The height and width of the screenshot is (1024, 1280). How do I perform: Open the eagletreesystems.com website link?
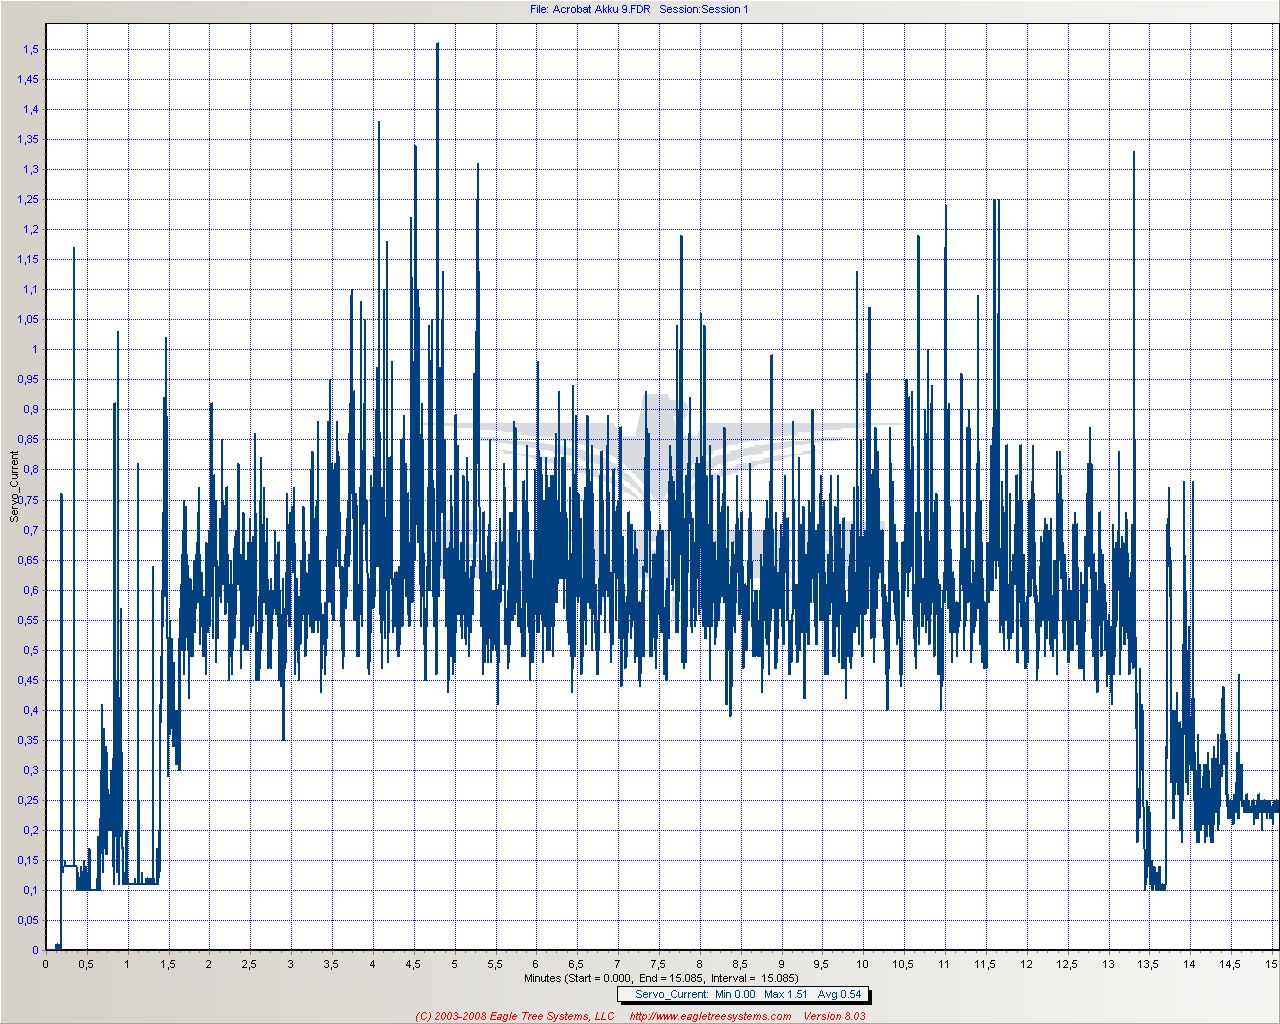(710, 1016)
